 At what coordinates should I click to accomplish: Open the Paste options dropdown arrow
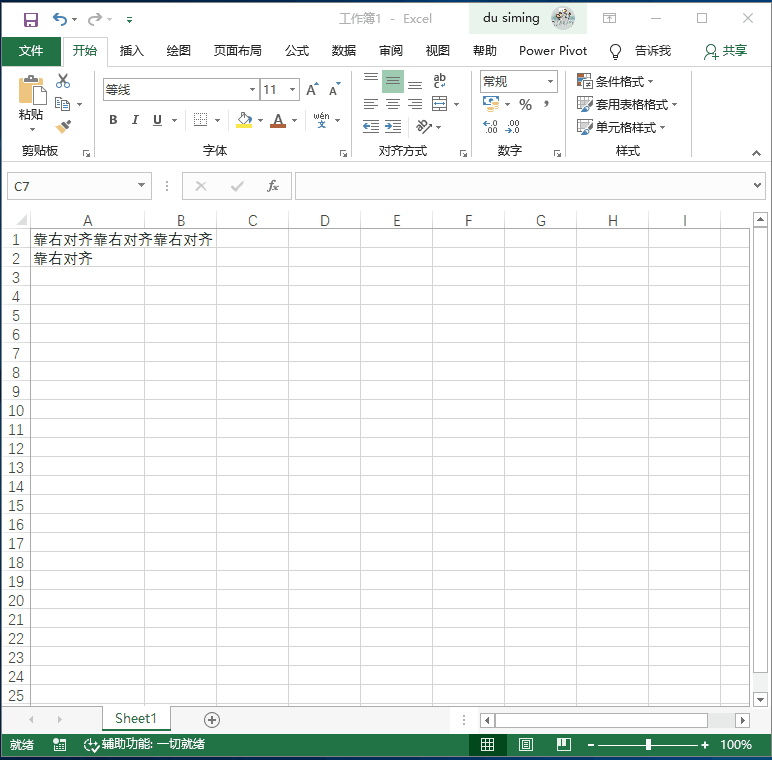click(32, 129)
